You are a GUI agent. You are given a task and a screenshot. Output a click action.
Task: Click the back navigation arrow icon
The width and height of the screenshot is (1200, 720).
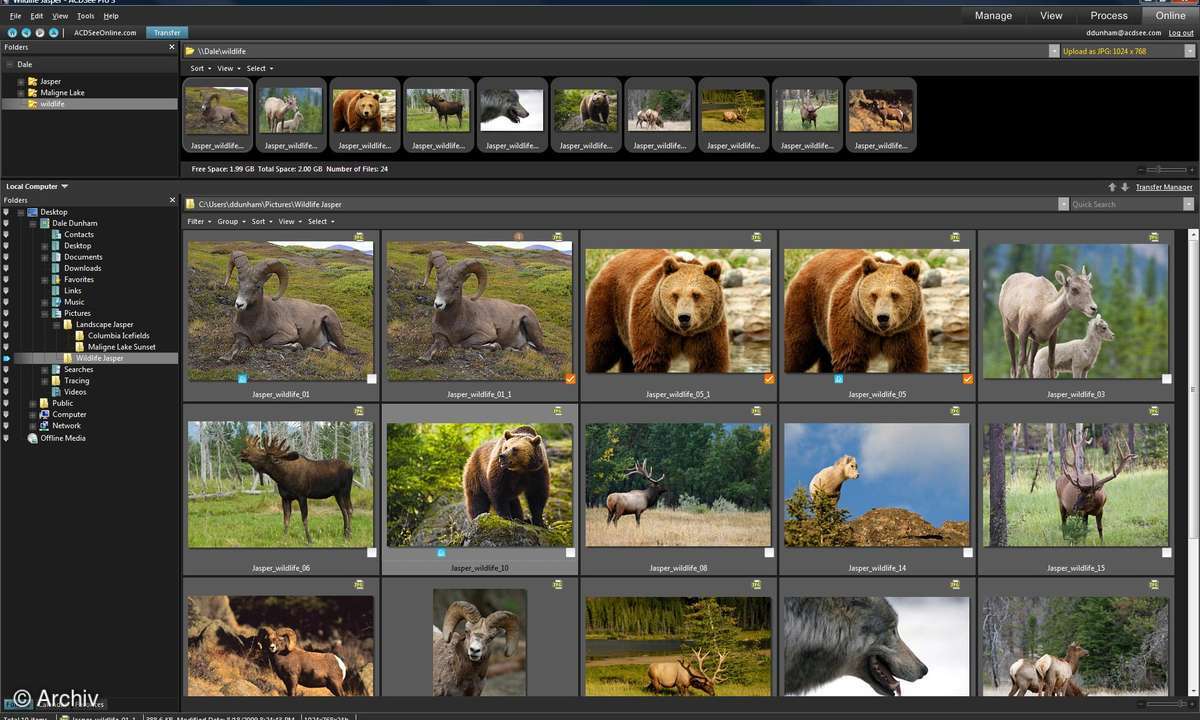tap(25, 33)
